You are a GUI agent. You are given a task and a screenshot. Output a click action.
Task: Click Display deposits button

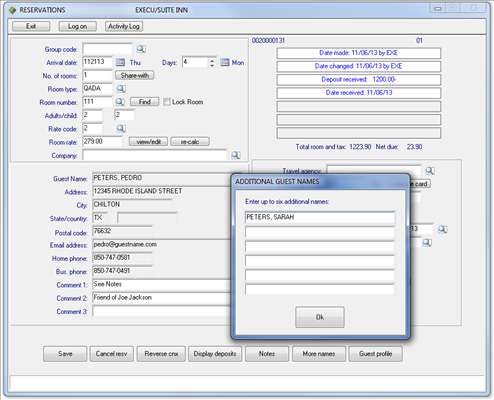(x=215, y=354)
